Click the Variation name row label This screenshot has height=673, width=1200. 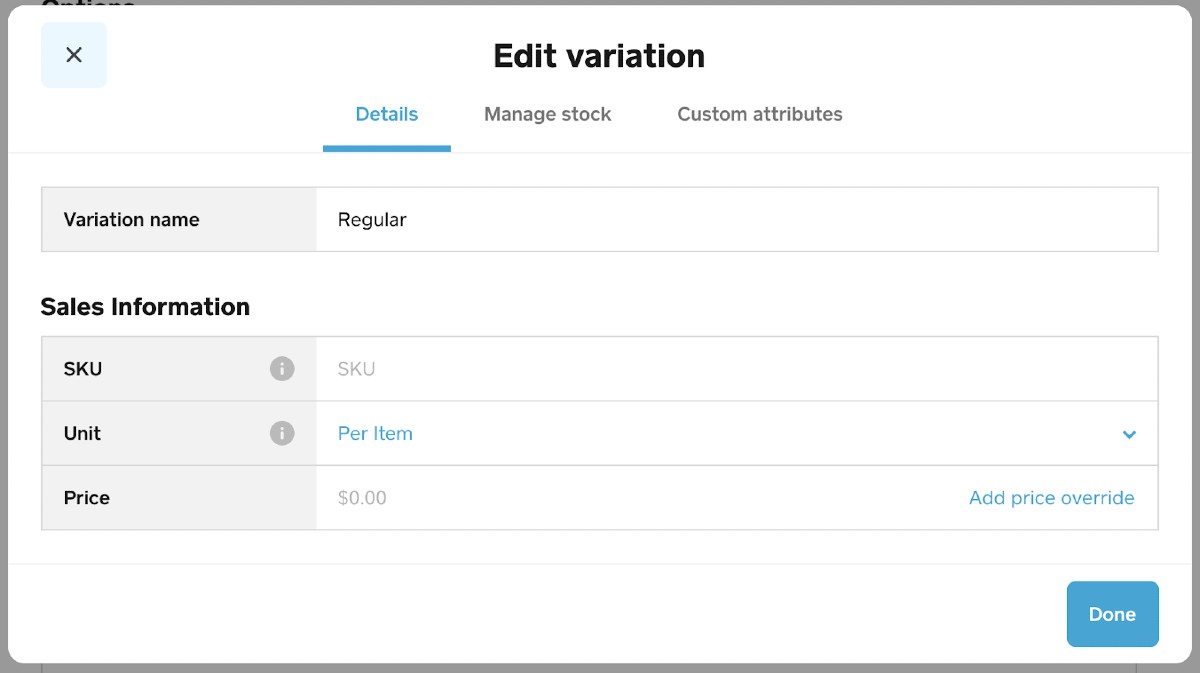click(x=131, y=219)
